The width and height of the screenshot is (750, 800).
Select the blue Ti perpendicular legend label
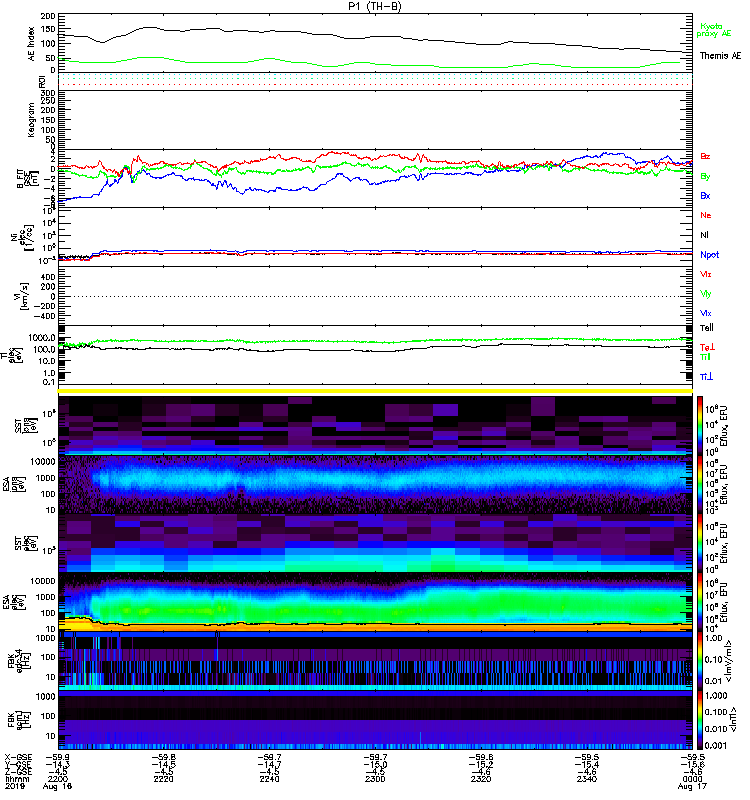[x=706, y=377]
